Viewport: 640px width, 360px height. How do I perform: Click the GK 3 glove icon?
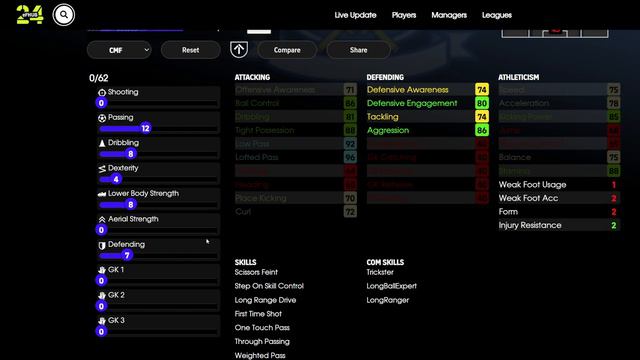pos(102,321)
